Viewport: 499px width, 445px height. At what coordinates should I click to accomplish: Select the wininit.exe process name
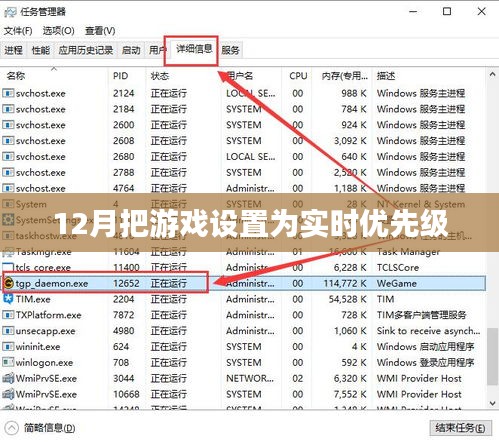click(38, 347)
